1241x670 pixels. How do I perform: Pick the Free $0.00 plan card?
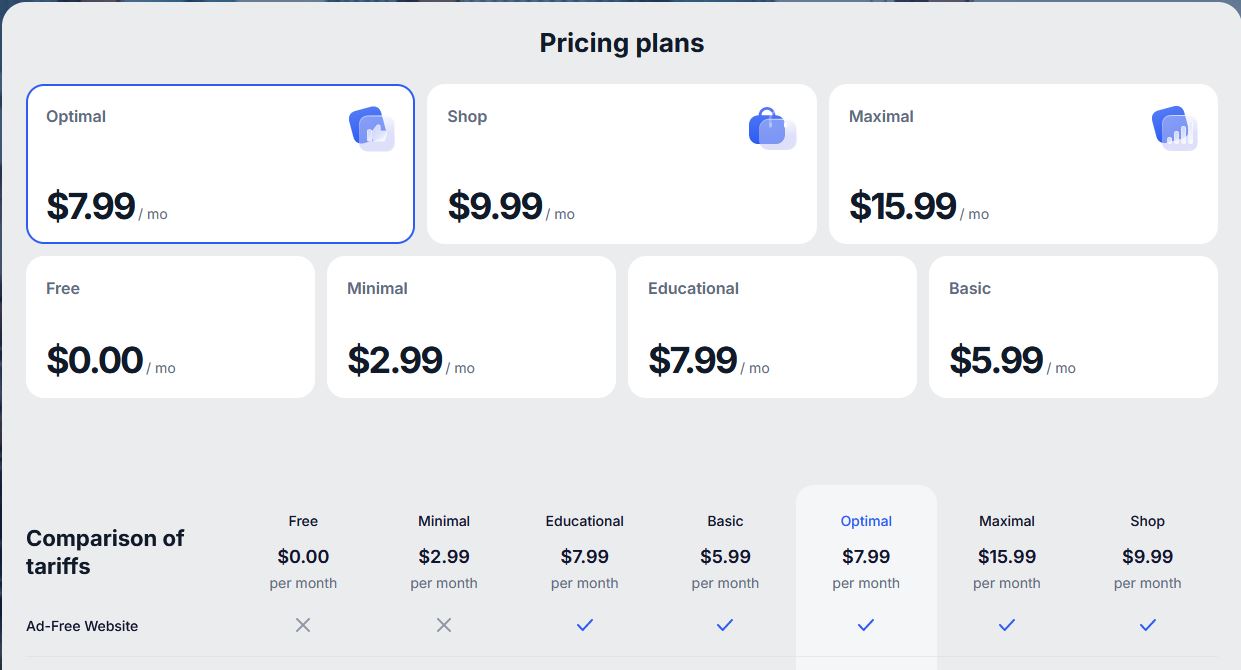(170, 327)
